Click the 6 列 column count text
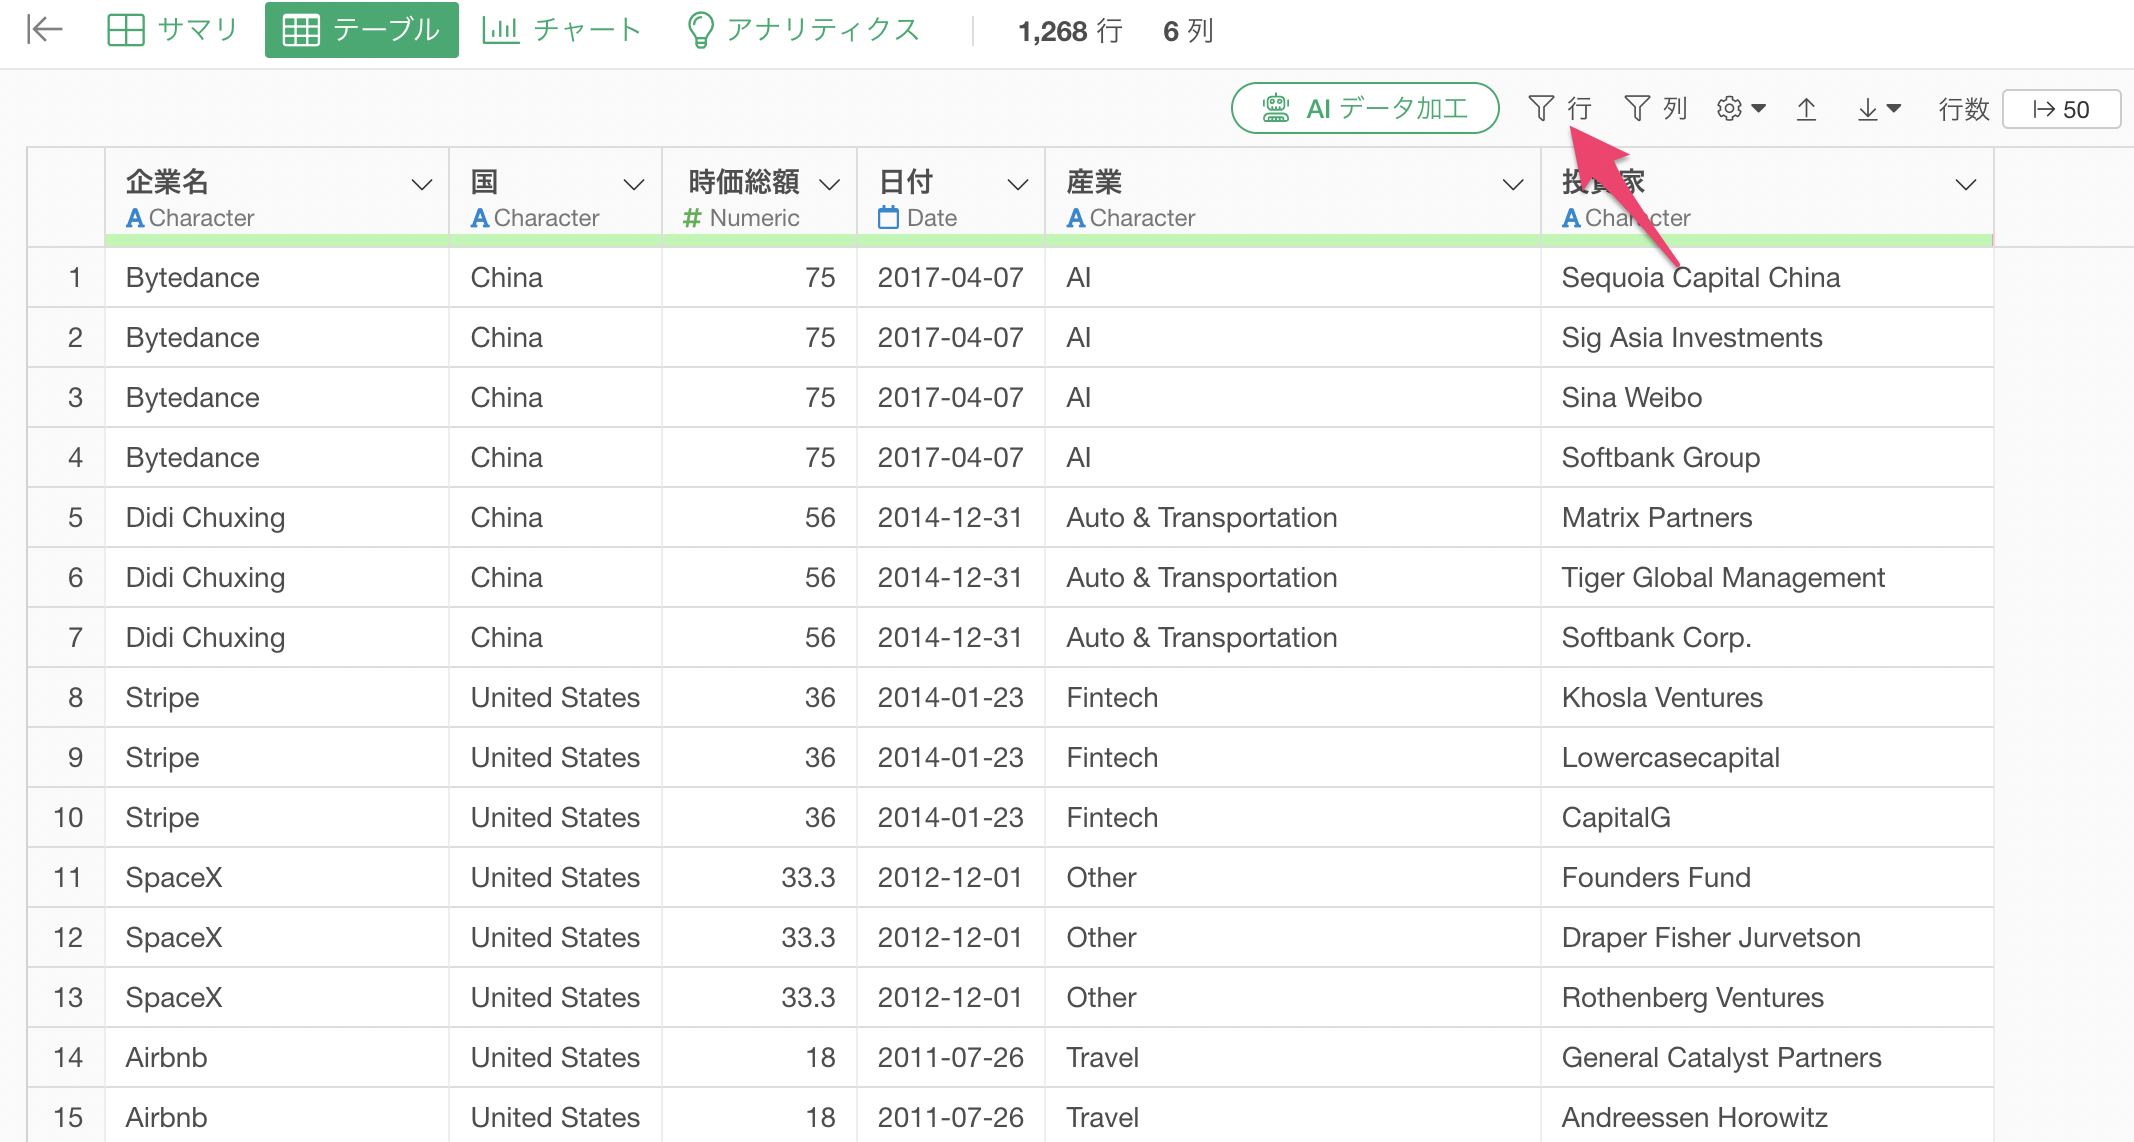The height and width of the screenshot is (1142, 2134). [x=1188, y=31]
